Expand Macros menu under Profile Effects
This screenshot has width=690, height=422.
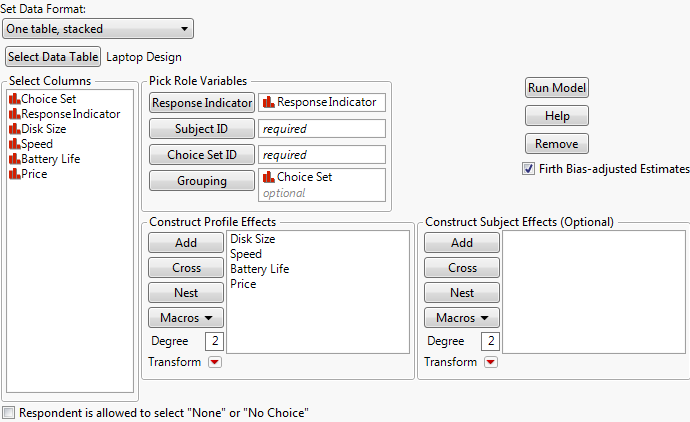click(174, 318)
